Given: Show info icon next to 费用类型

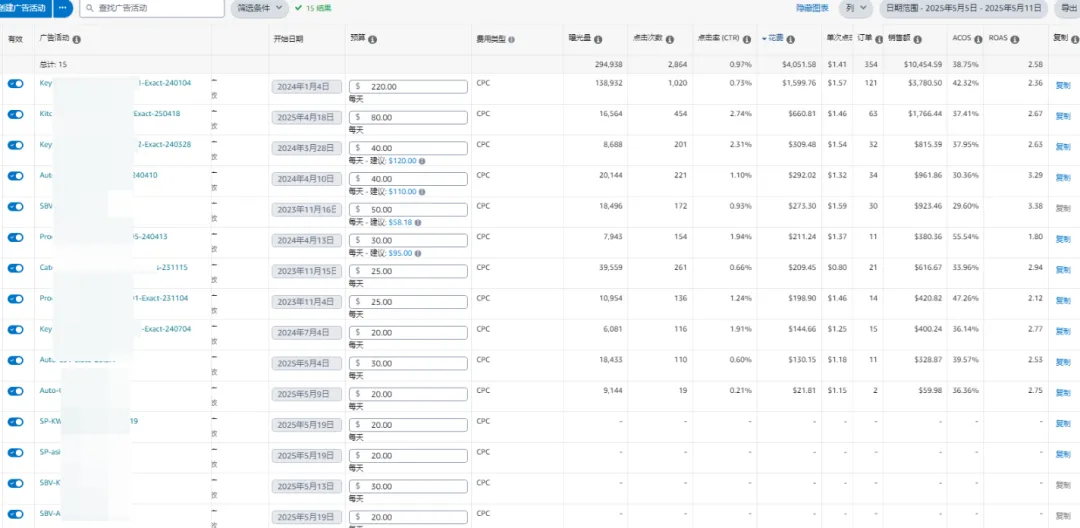Looking at the screenshot, I should [512, 40].
